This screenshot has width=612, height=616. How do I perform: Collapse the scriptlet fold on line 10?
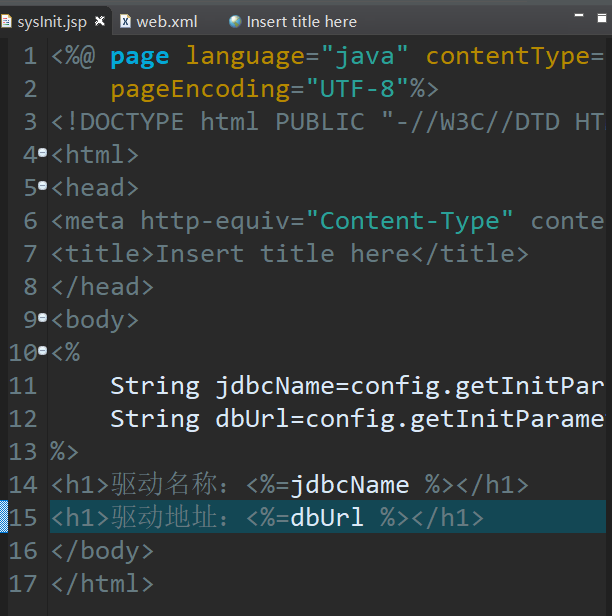(x=42, y=350)
